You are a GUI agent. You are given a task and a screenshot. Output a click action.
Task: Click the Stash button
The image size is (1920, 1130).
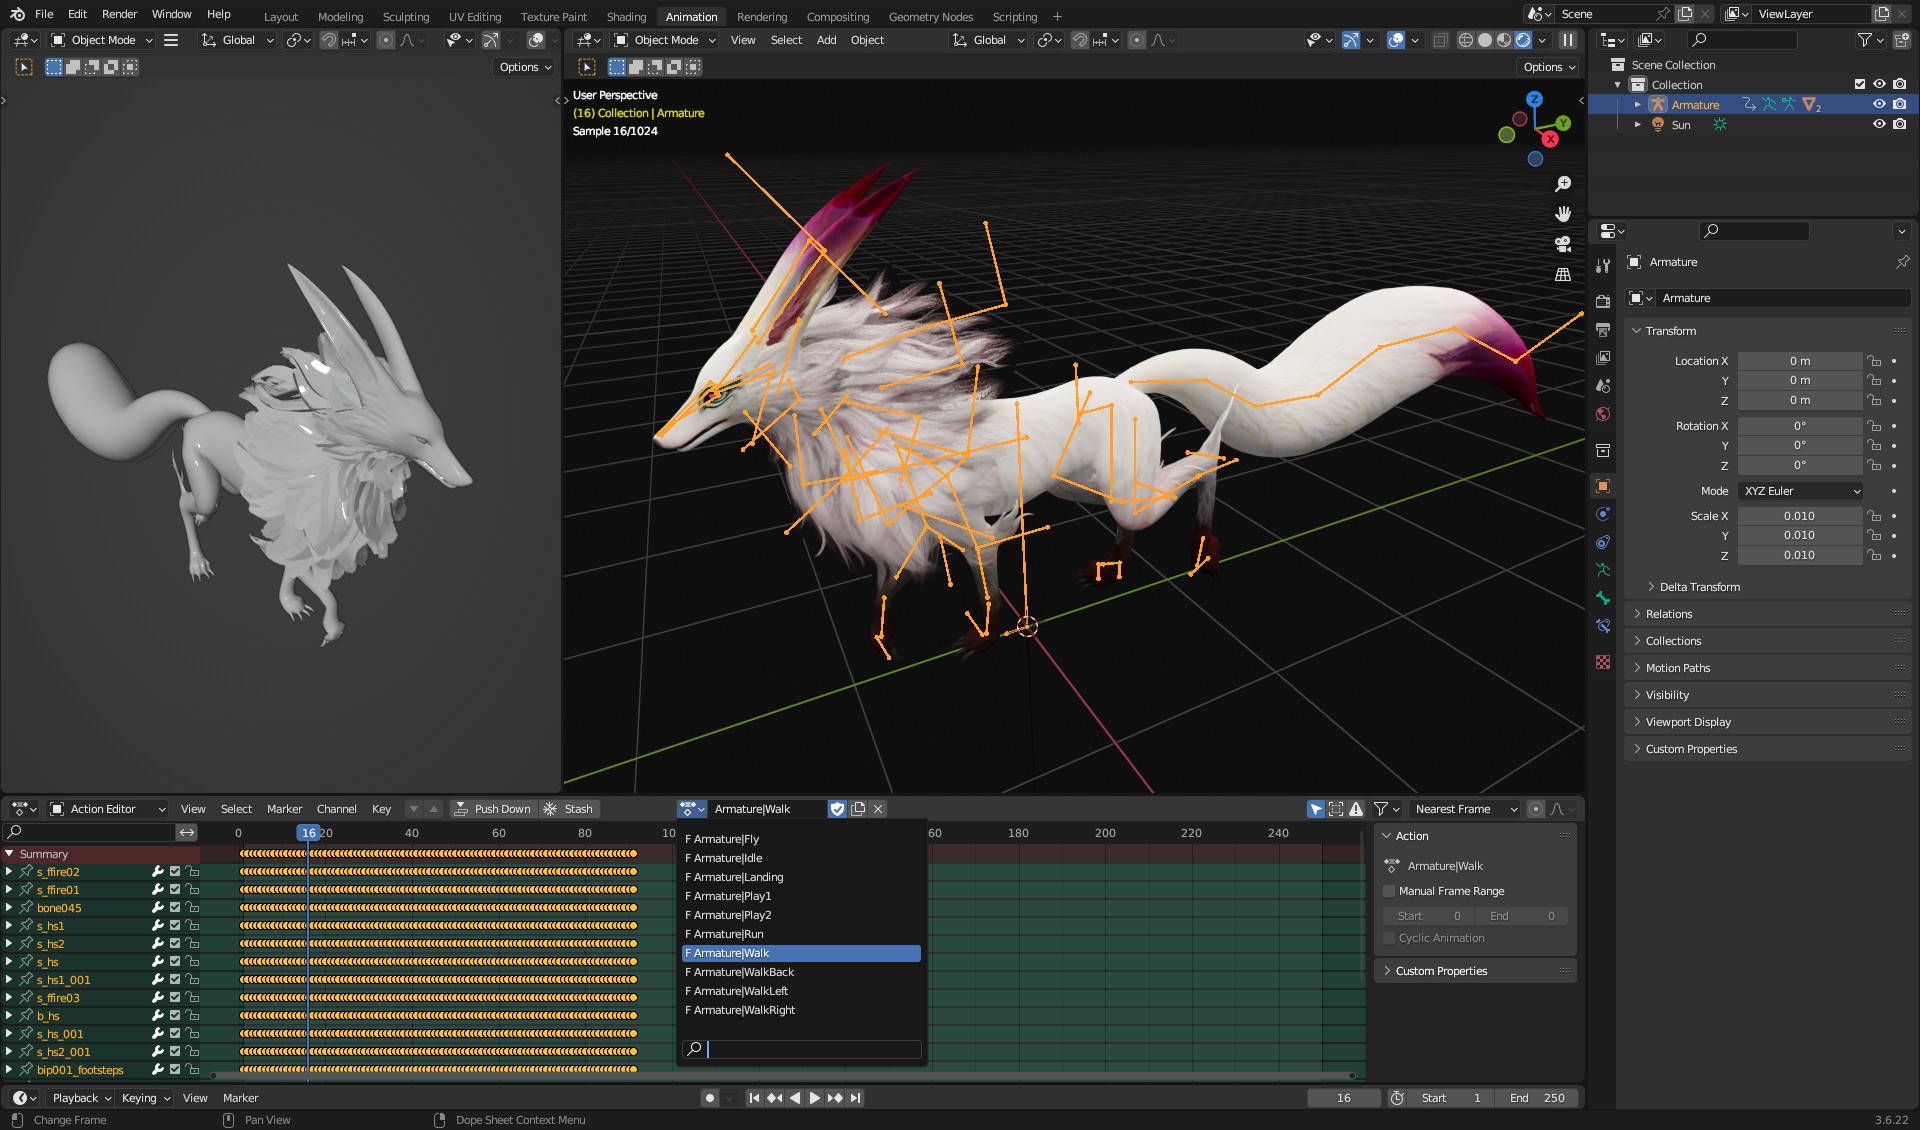(568, 809)
